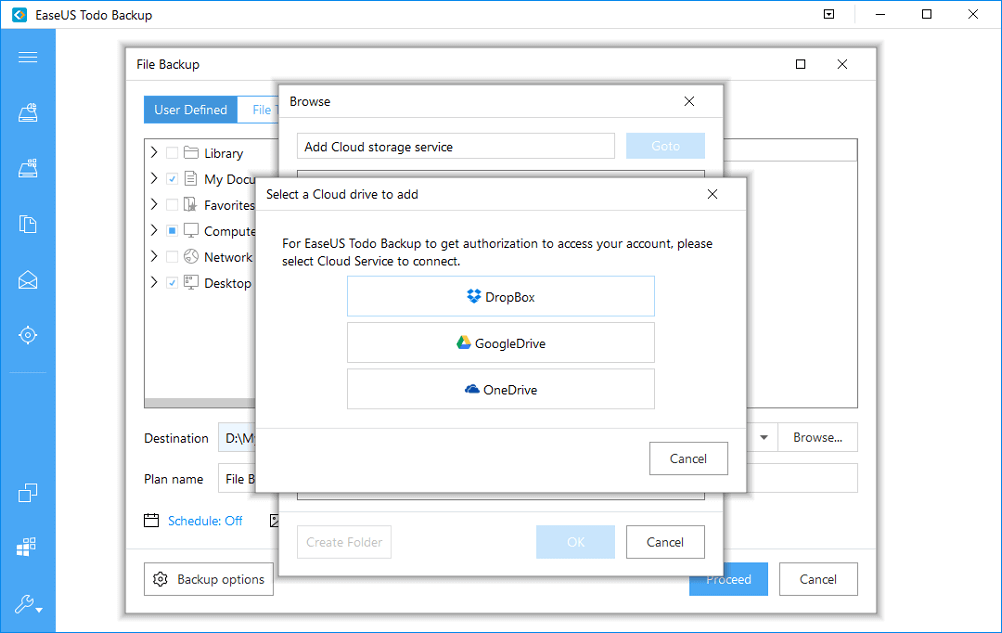Image resolution: width=1002 pixels, height=633 pixels.
Task: Click the Proceed button
Action: (728, 579)
